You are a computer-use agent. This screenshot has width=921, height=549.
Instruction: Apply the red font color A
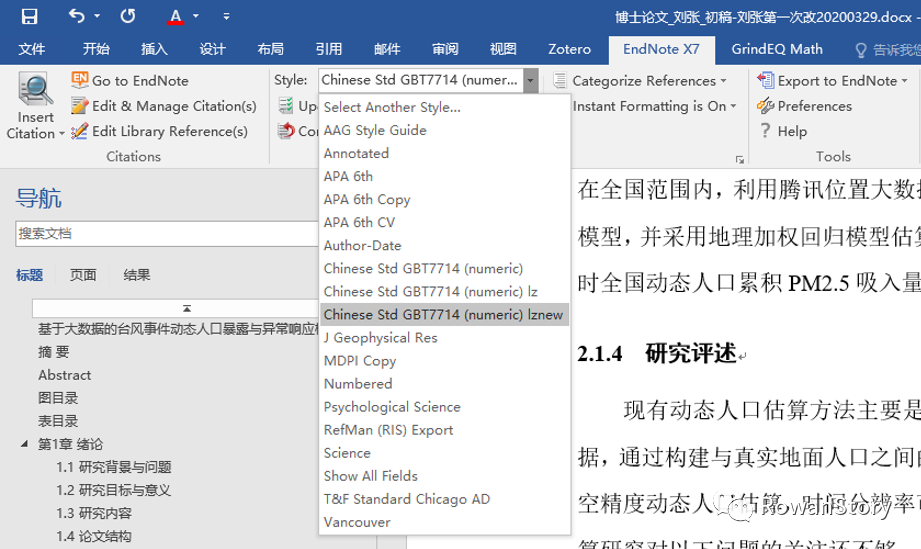coord(175,16)
